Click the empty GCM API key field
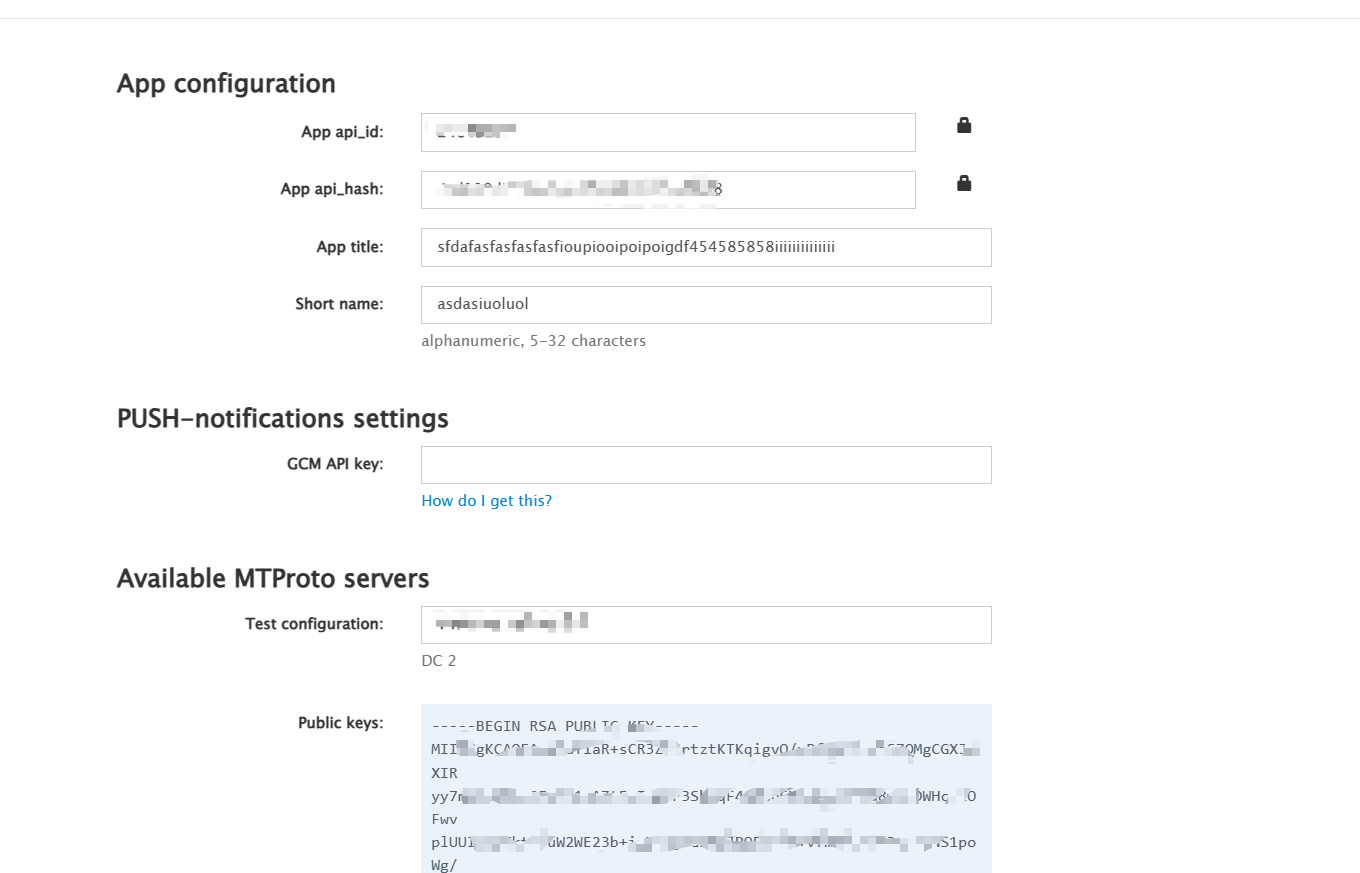 coord(706,465)
